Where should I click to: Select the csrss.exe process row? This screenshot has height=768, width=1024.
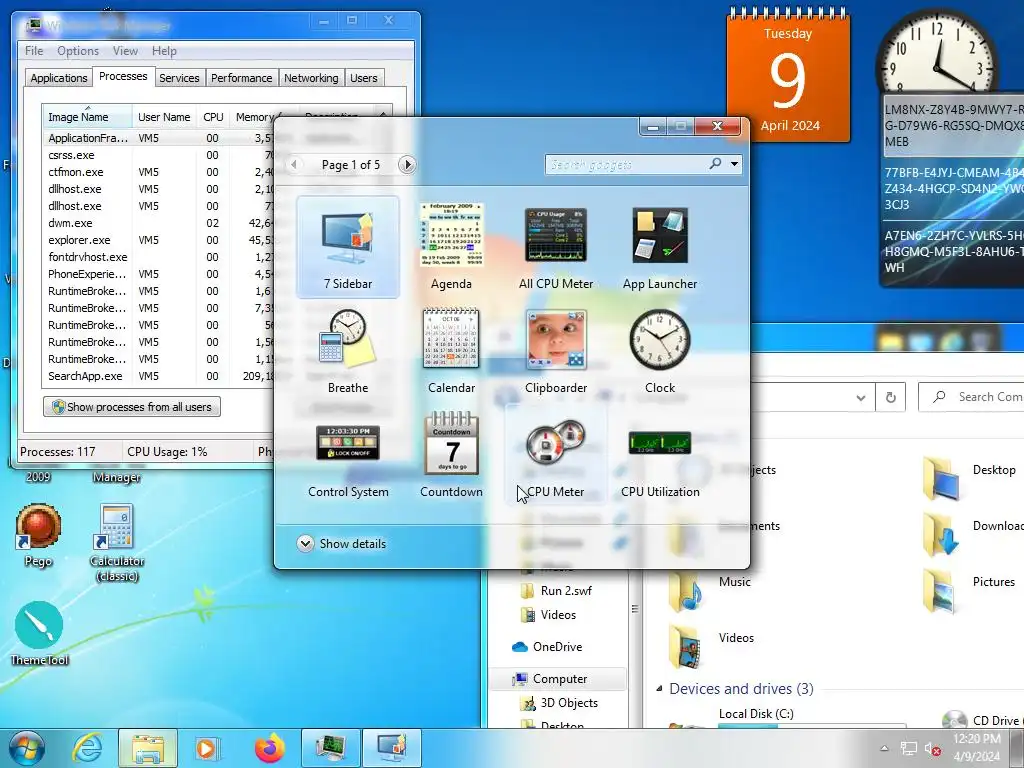tap(160, 155)
